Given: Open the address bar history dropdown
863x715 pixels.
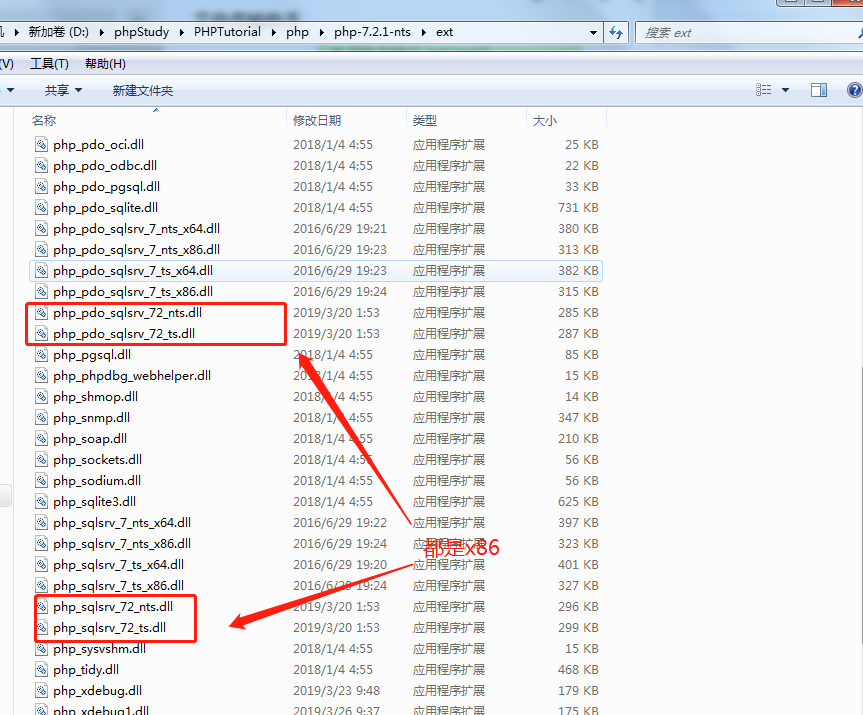Looking at the screenshot, I should pyautogui.click(x=593, y=32).
